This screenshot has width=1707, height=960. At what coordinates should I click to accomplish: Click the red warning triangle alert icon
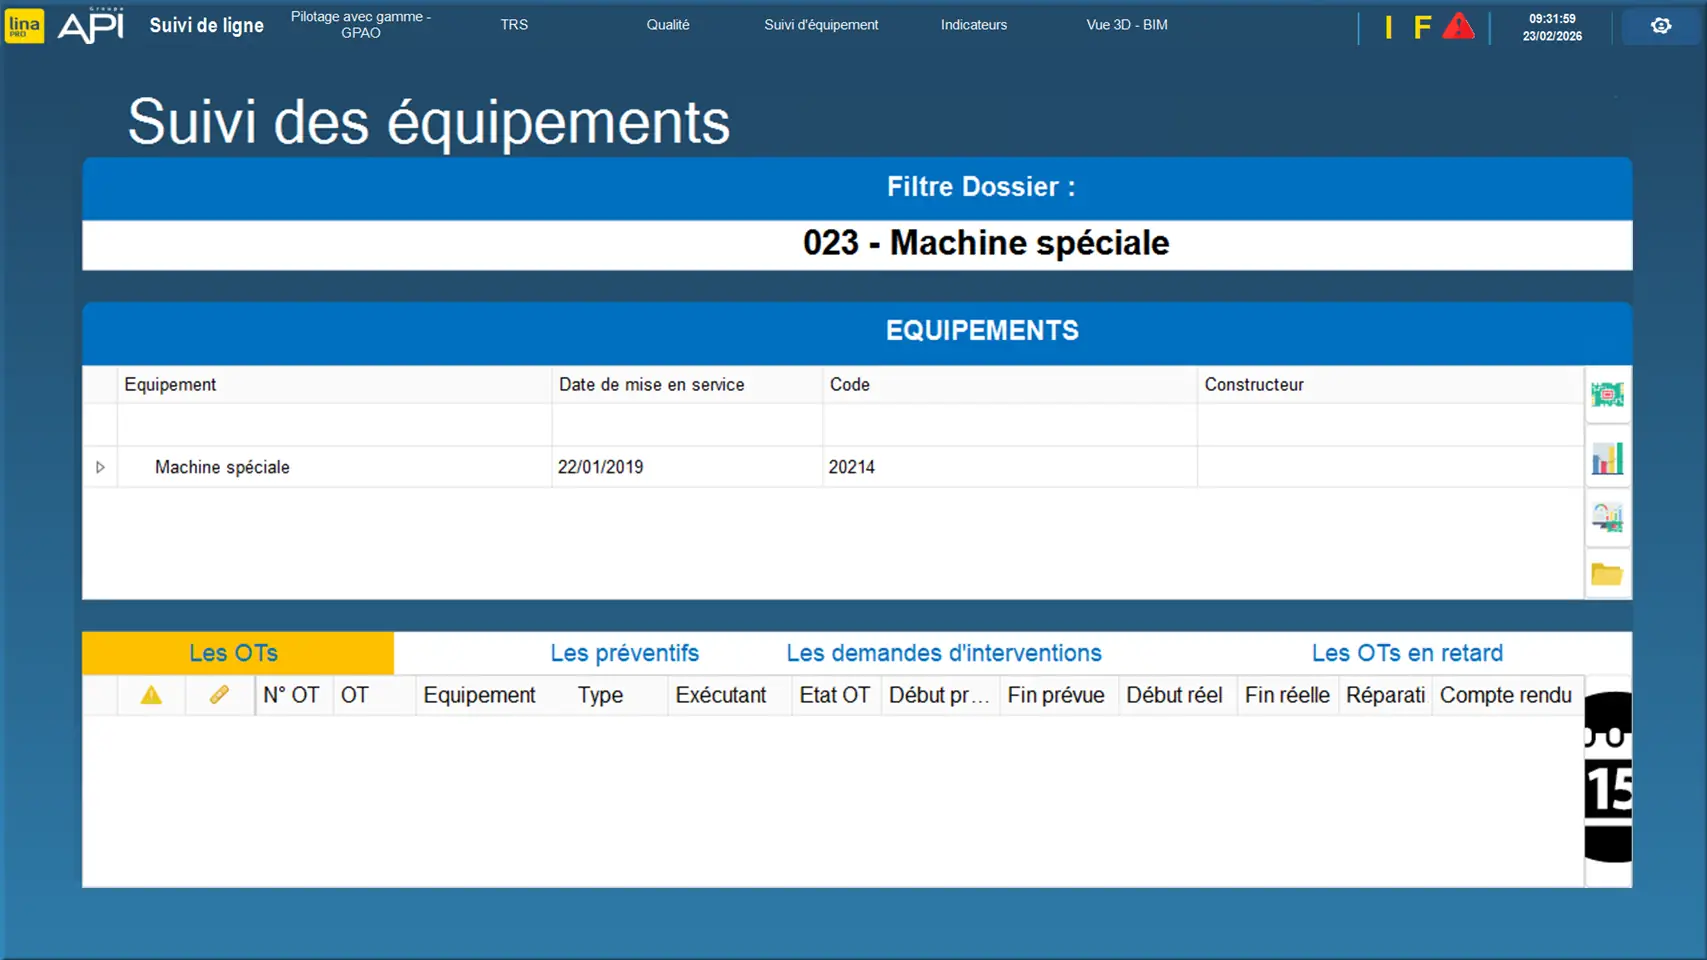click(x=1458, y=27)
